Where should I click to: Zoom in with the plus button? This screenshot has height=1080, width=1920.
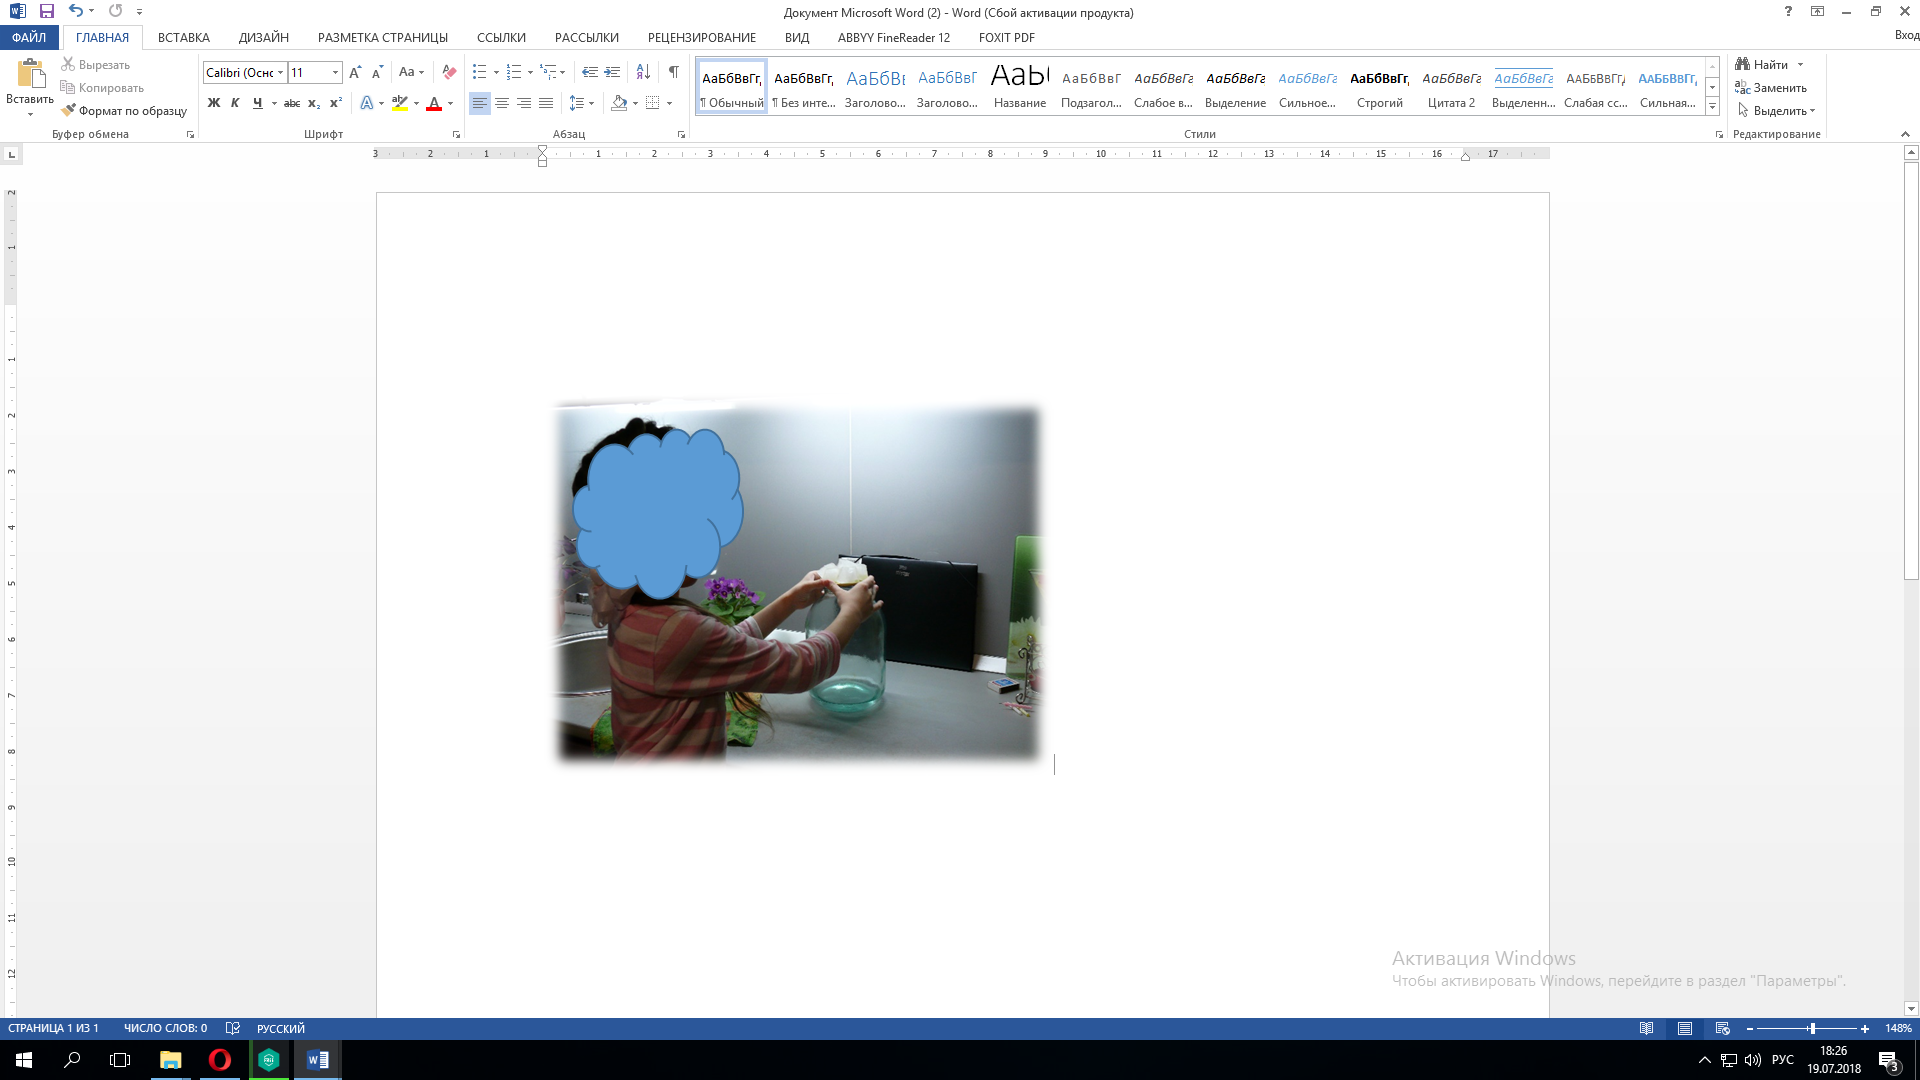(1865, 1028)
